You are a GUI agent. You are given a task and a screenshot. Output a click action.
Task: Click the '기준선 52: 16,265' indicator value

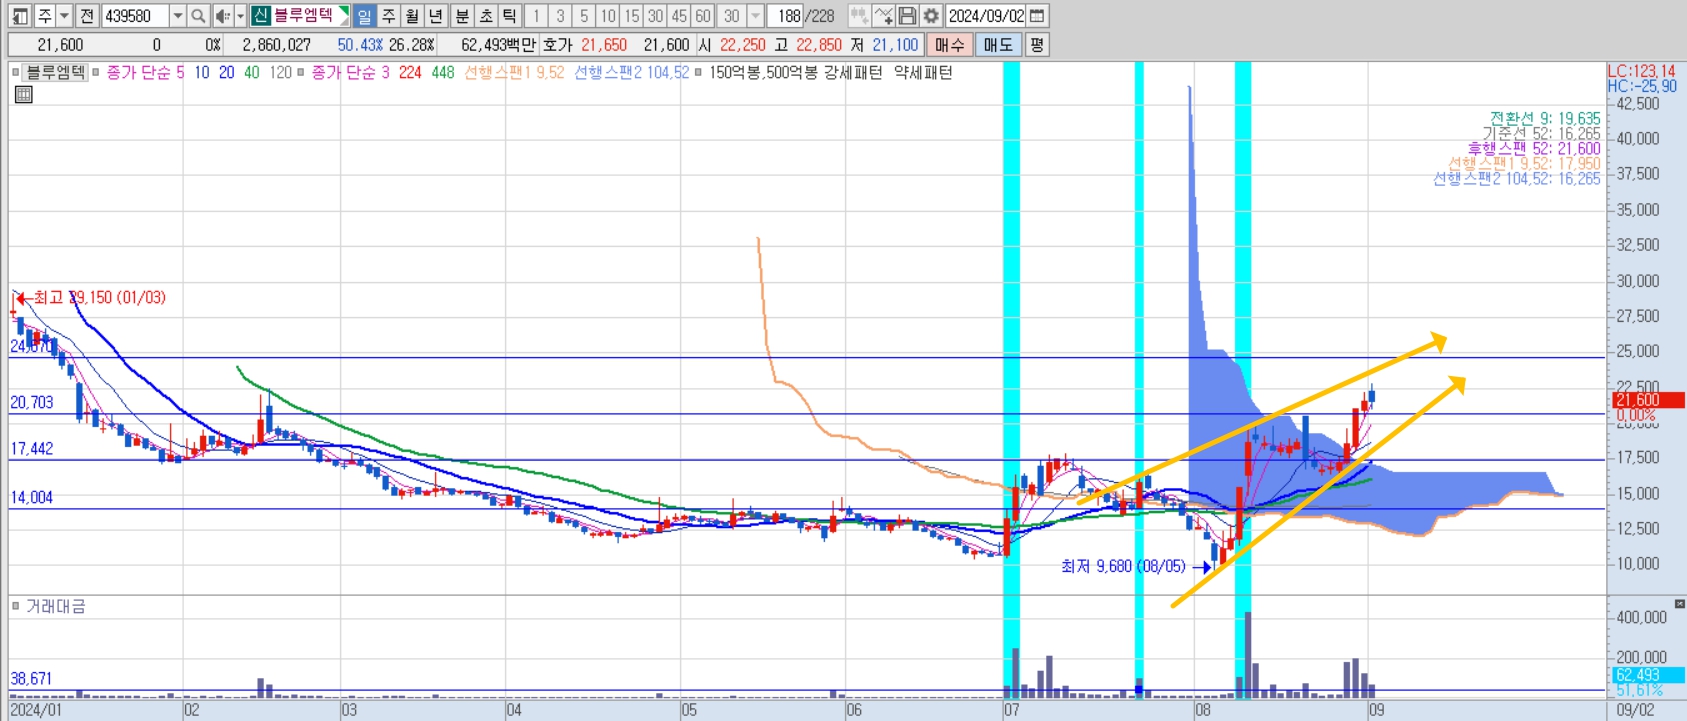pyautogui.click(x=1541, y=133)
